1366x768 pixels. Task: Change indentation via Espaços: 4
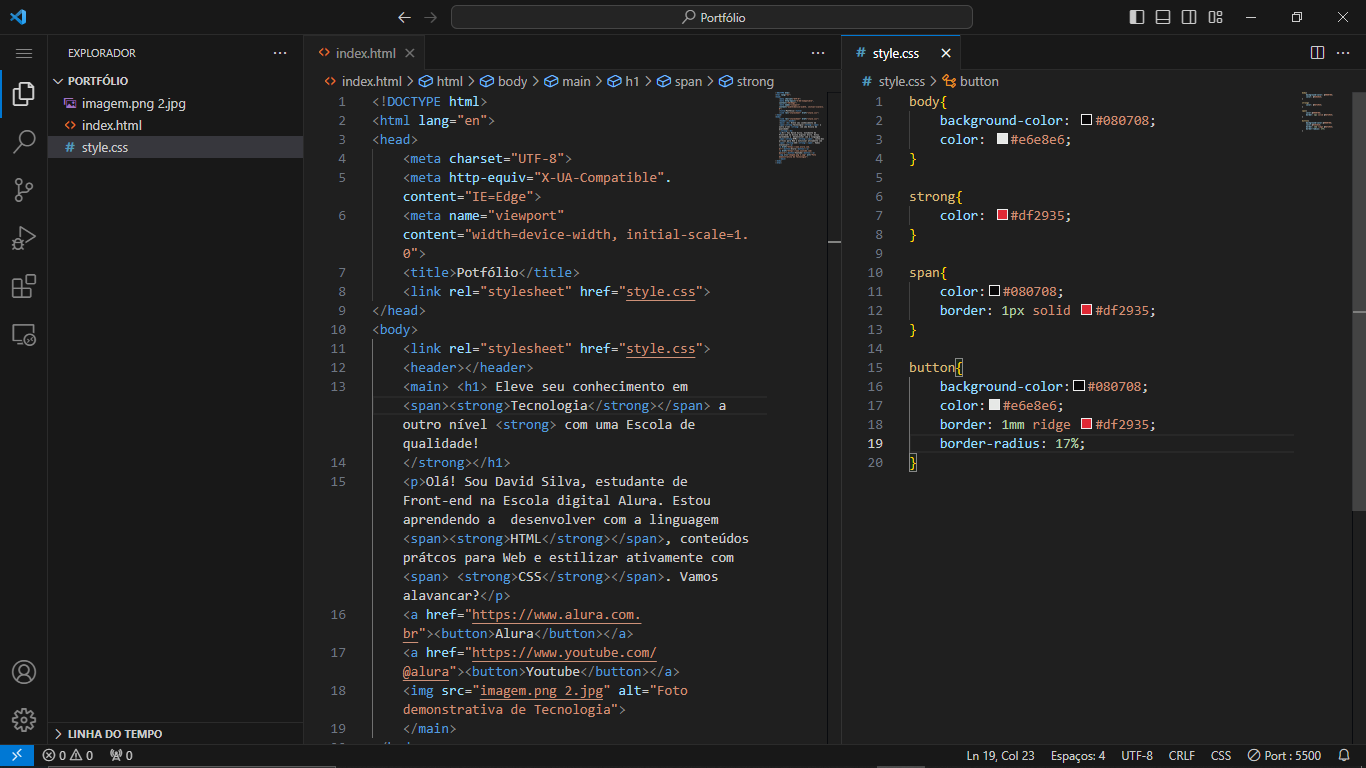tap(1078, 756)
